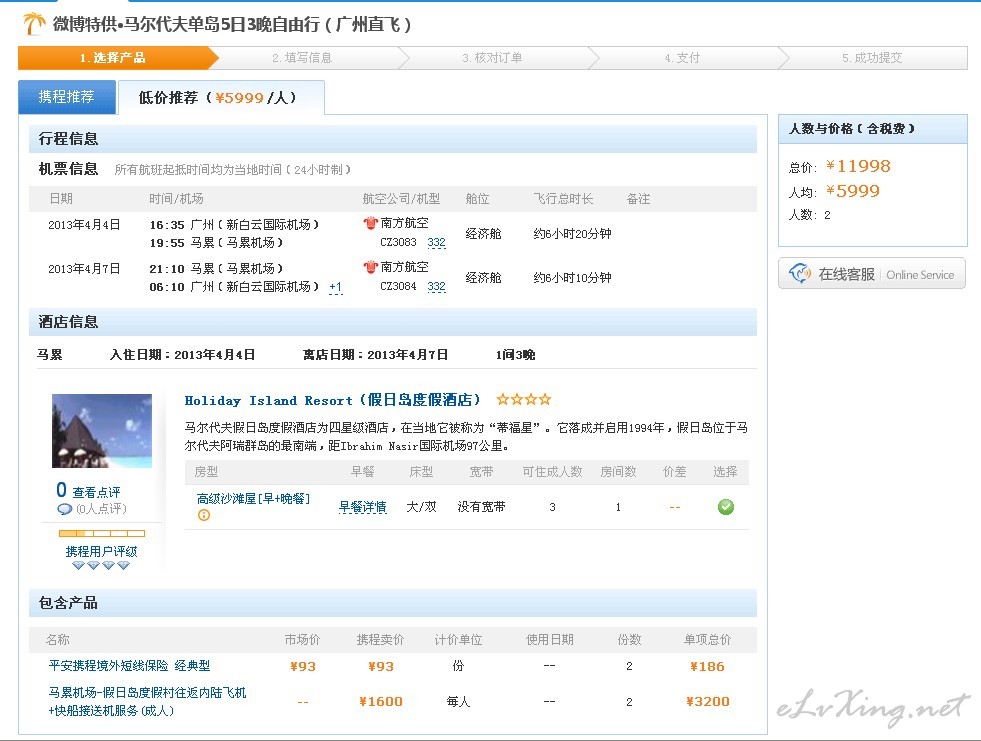Screen dimensions: 981x741
Task: Click the 人数: 2 traveler count
Action: click(x=810, y=215)
